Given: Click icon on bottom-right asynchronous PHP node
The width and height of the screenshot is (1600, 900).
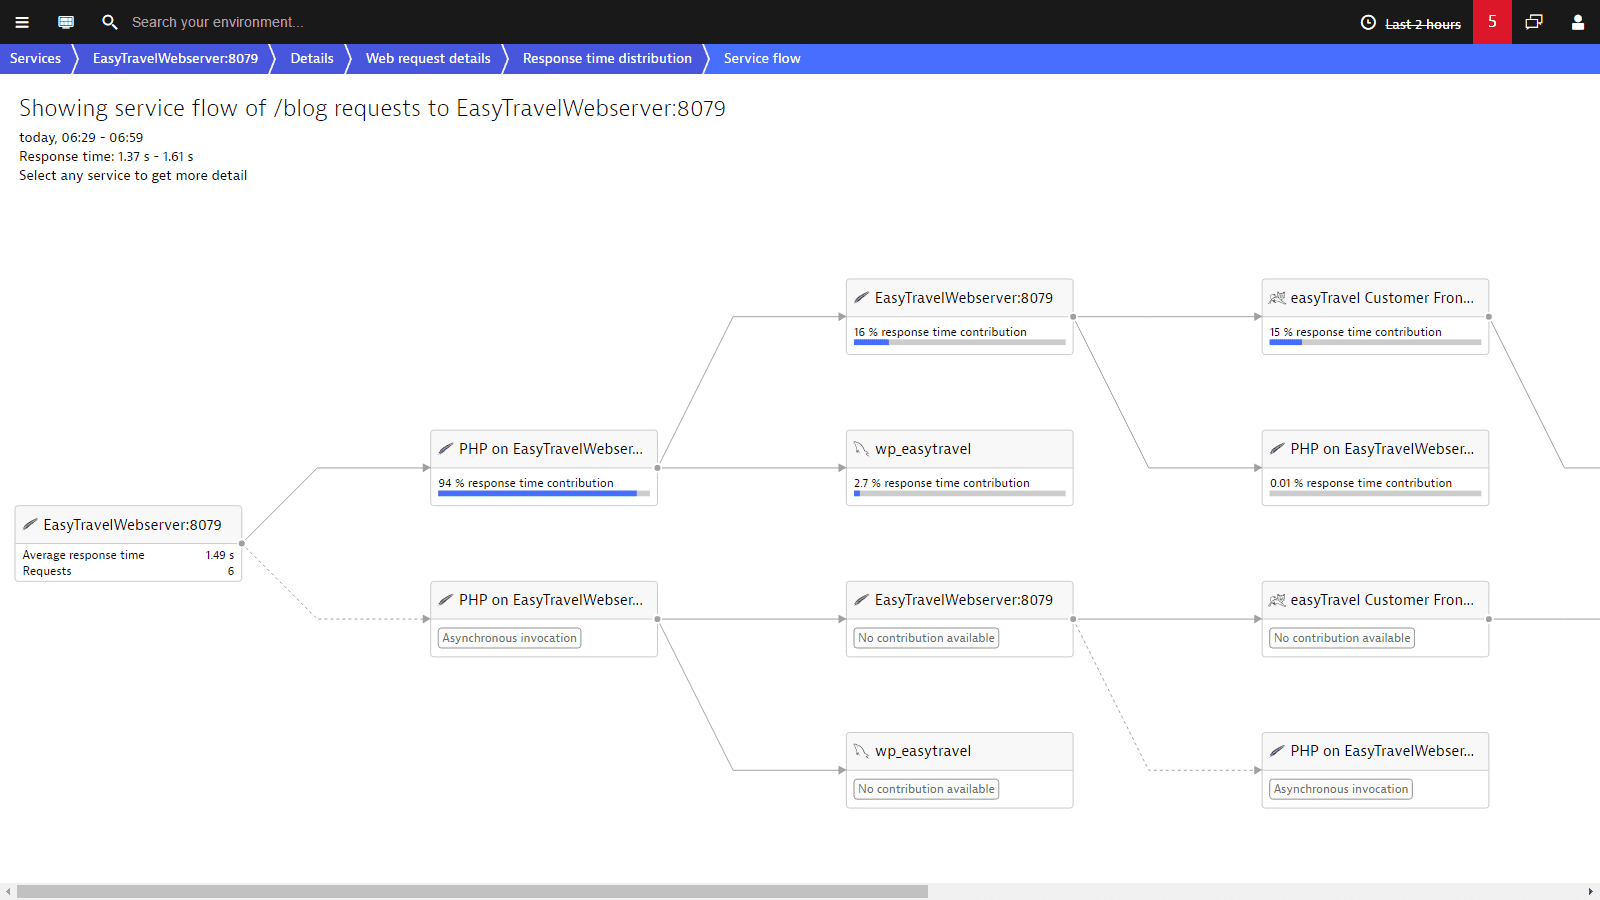Looking at the screenshot, I should click(x=1277, y=751).
